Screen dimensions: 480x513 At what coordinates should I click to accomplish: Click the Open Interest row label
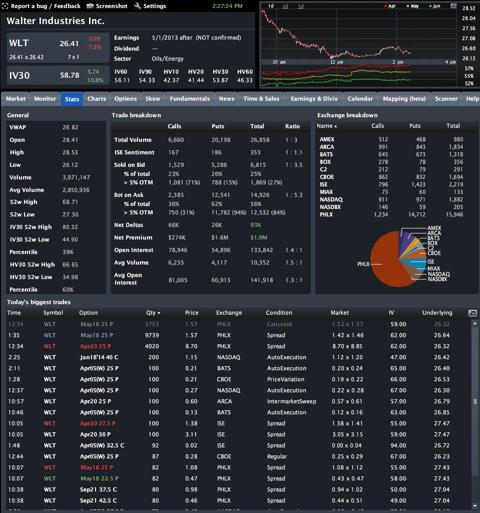pos(134,250)
